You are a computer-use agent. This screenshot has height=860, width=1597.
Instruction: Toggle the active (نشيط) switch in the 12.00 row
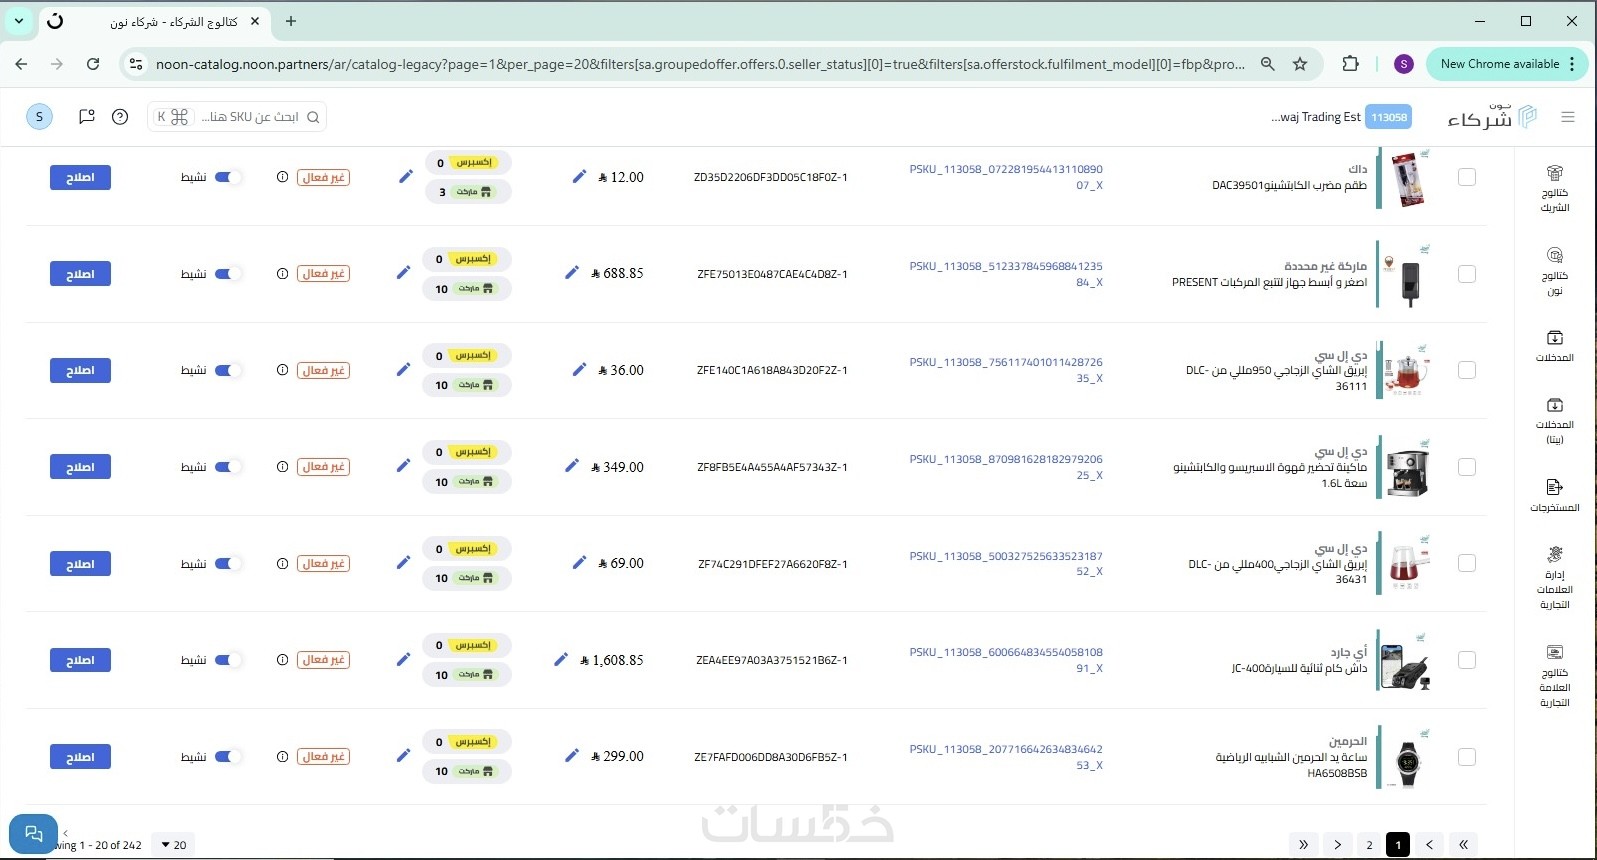click(229, 177)
